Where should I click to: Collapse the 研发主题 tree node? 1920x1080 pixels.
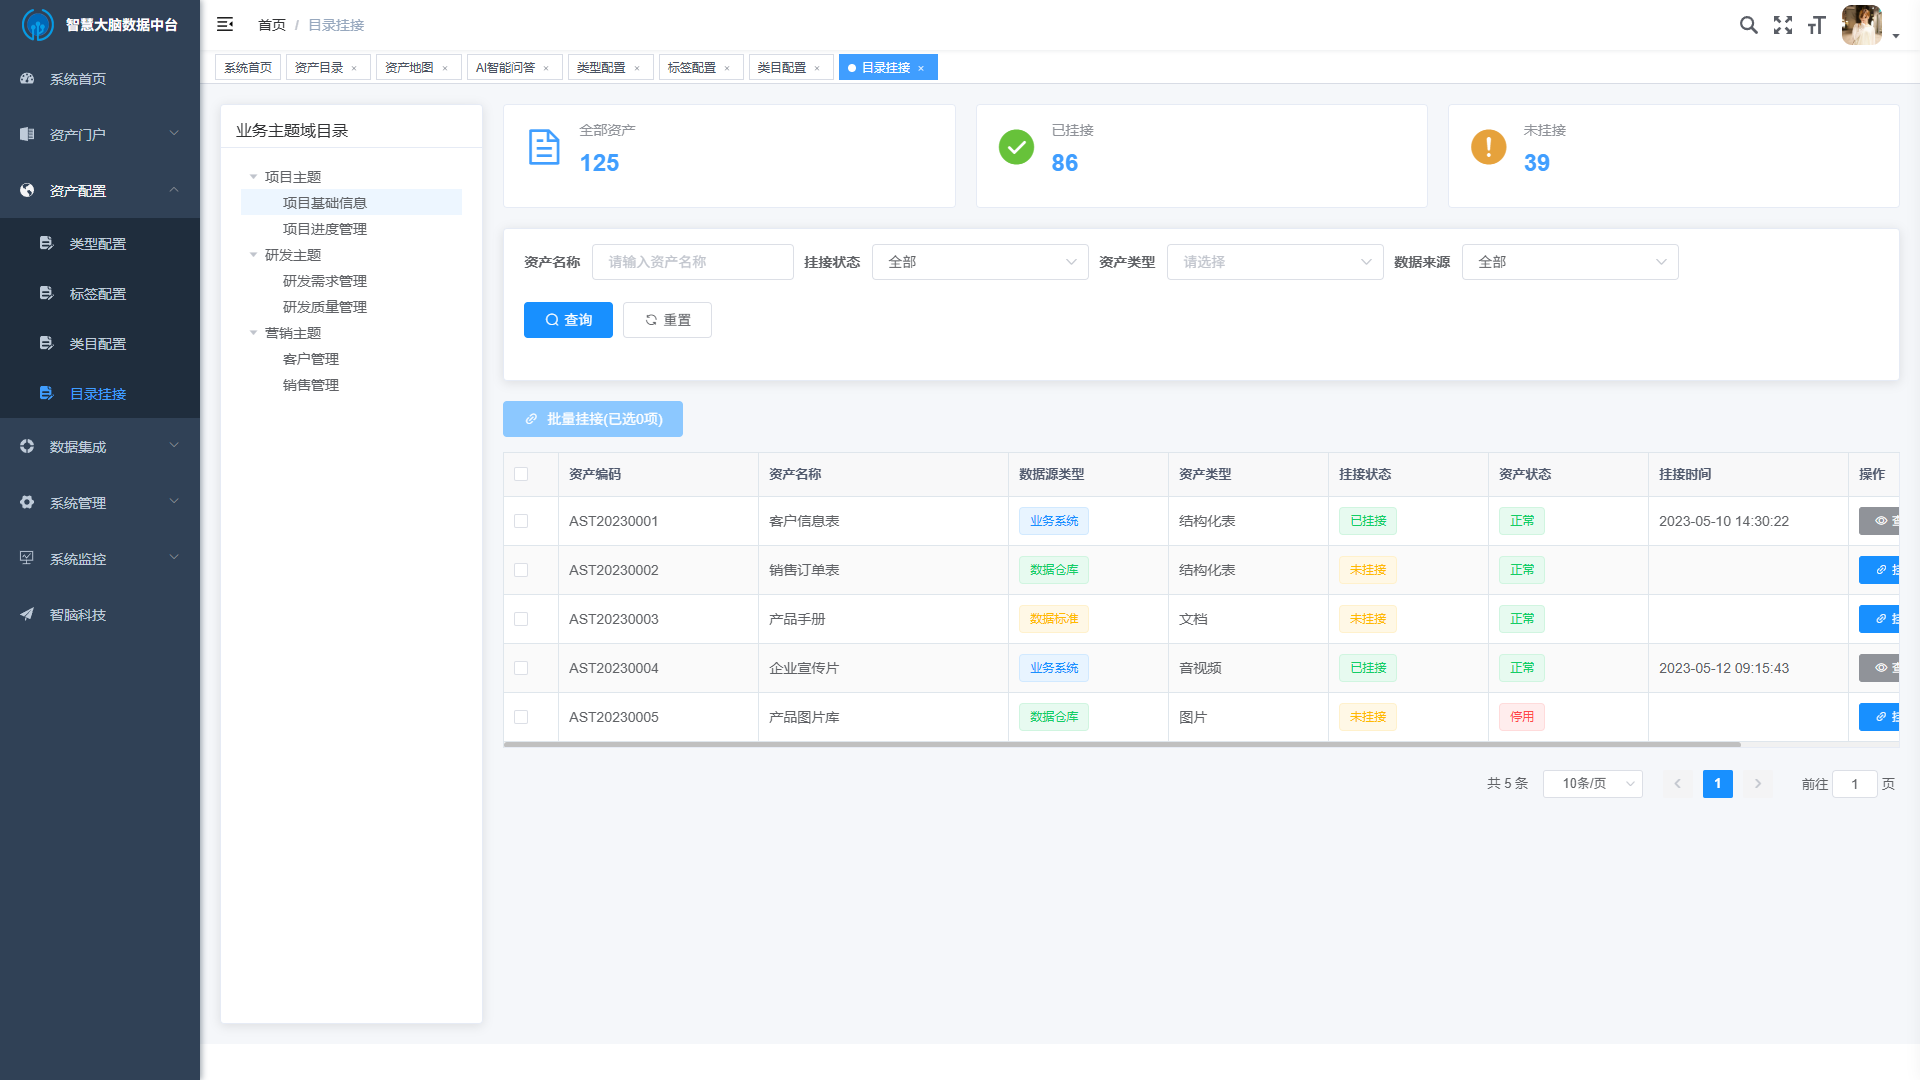(x=254, y=254)
